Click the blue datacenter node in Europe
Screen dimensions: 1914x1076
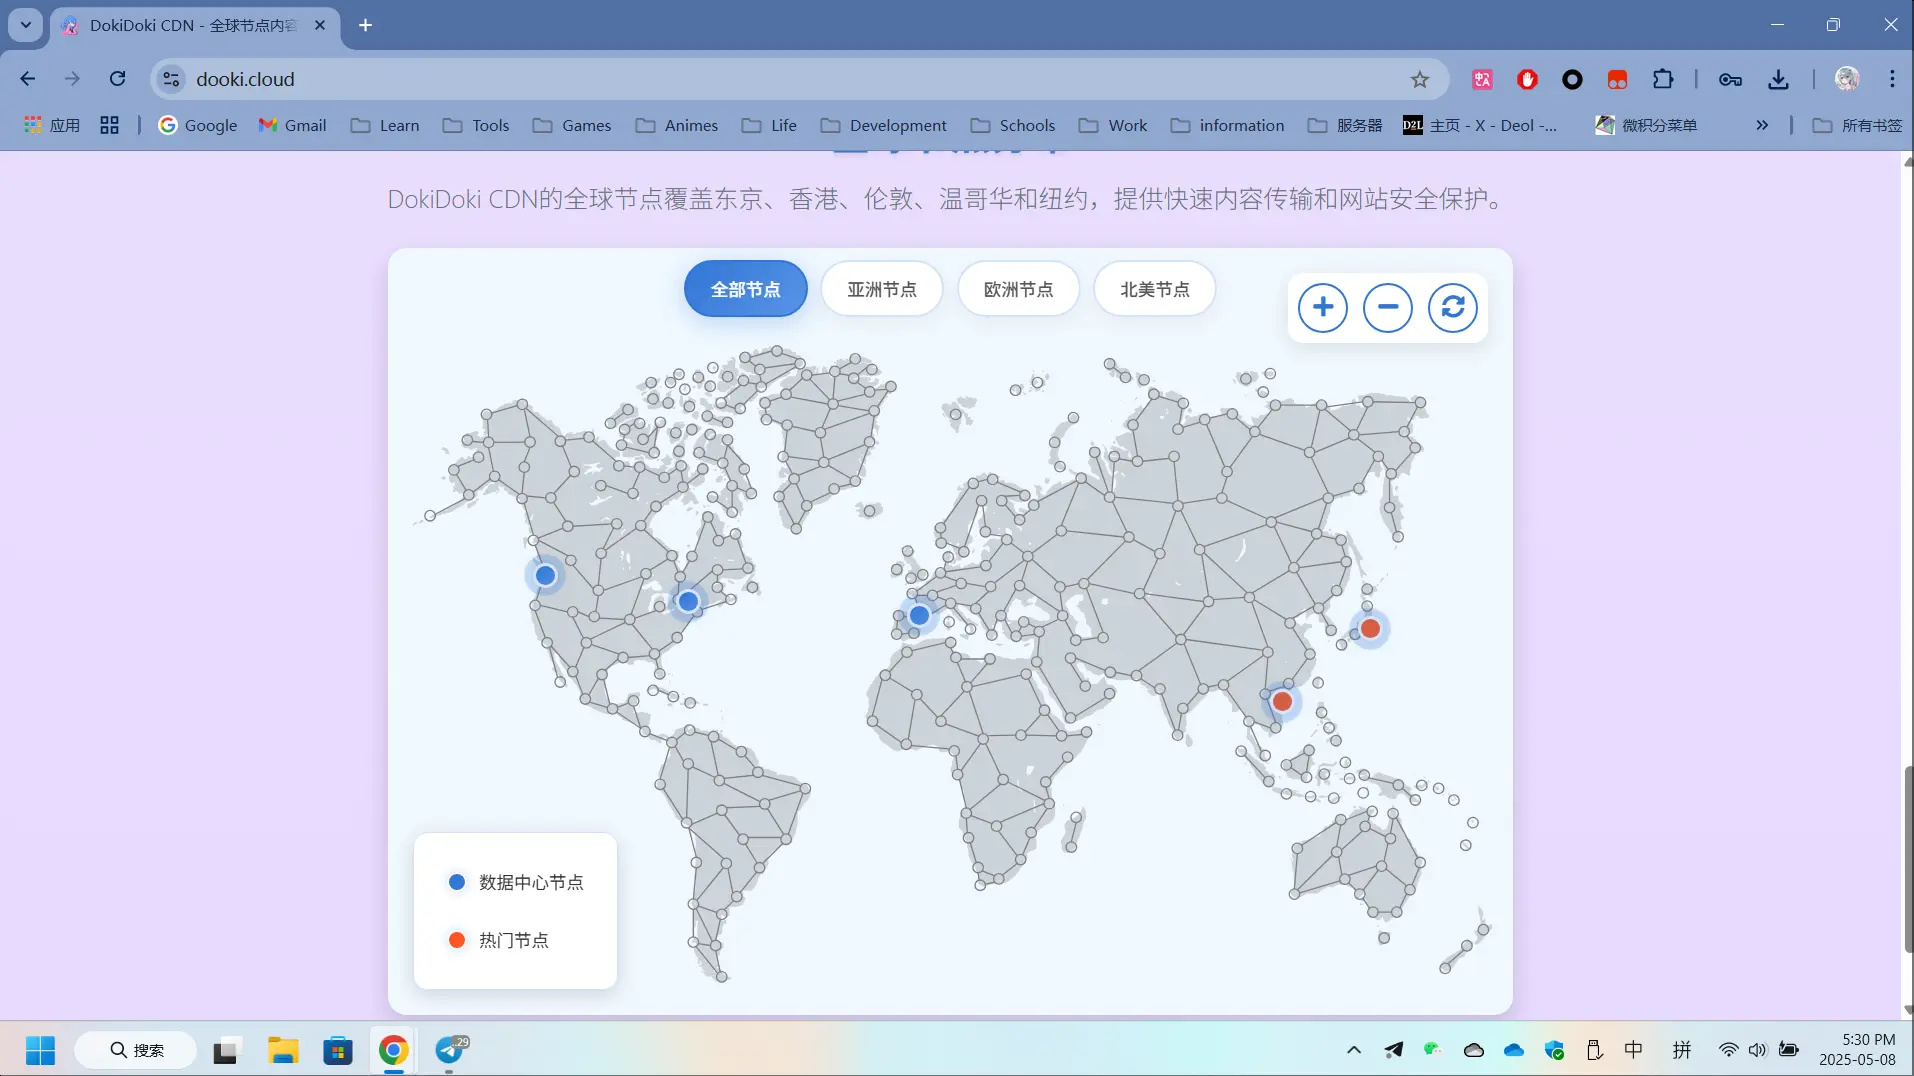pos(919,615)
